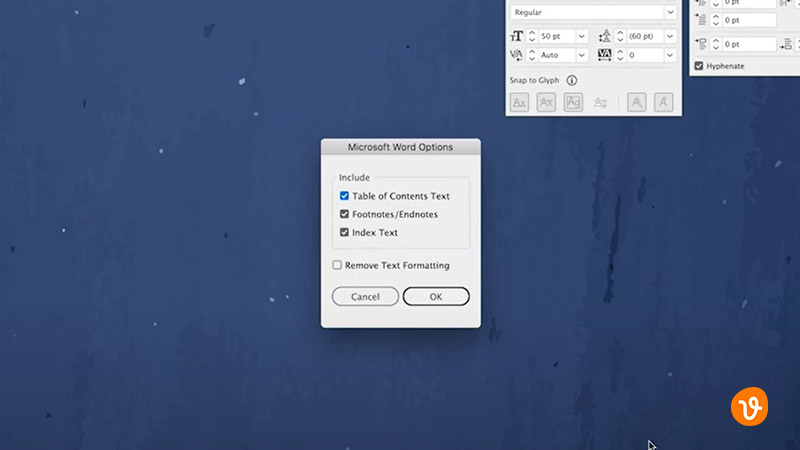Disable Index Text inclusion
800x450 pixels.
tap(344, 233)
